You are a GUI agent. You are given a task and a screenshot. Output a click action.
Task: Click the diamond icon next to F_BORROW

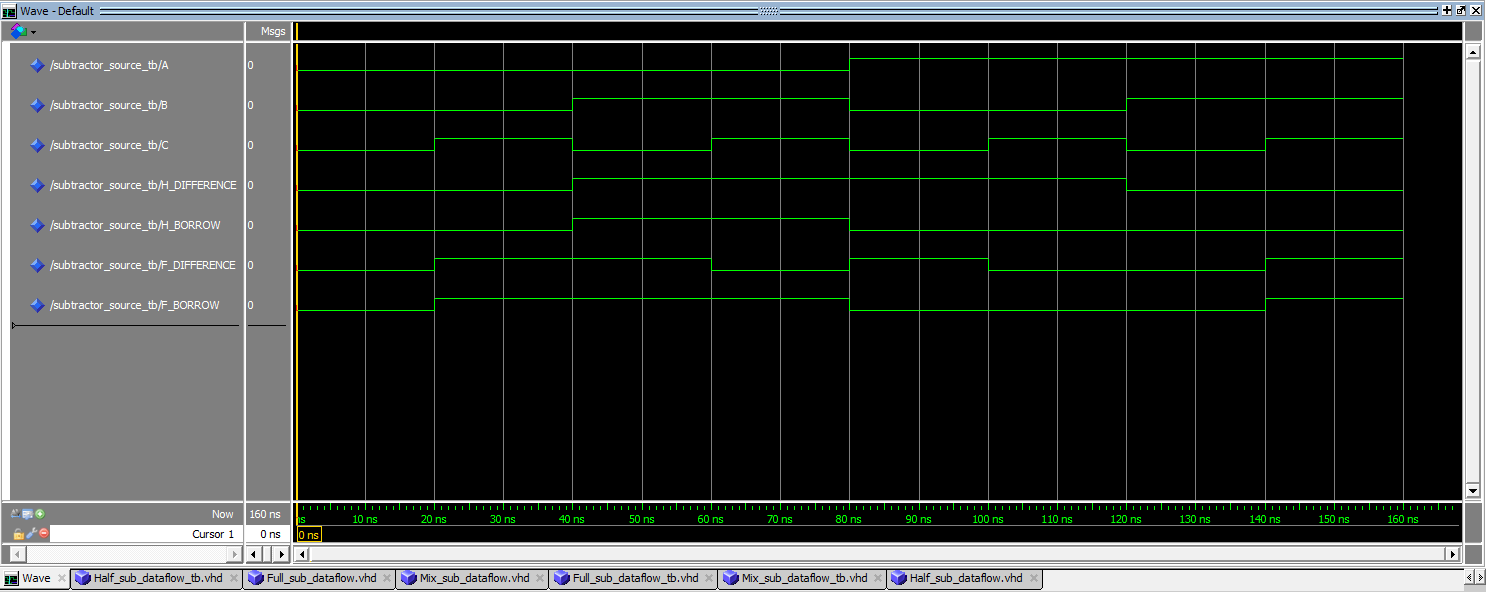point(38,305)
